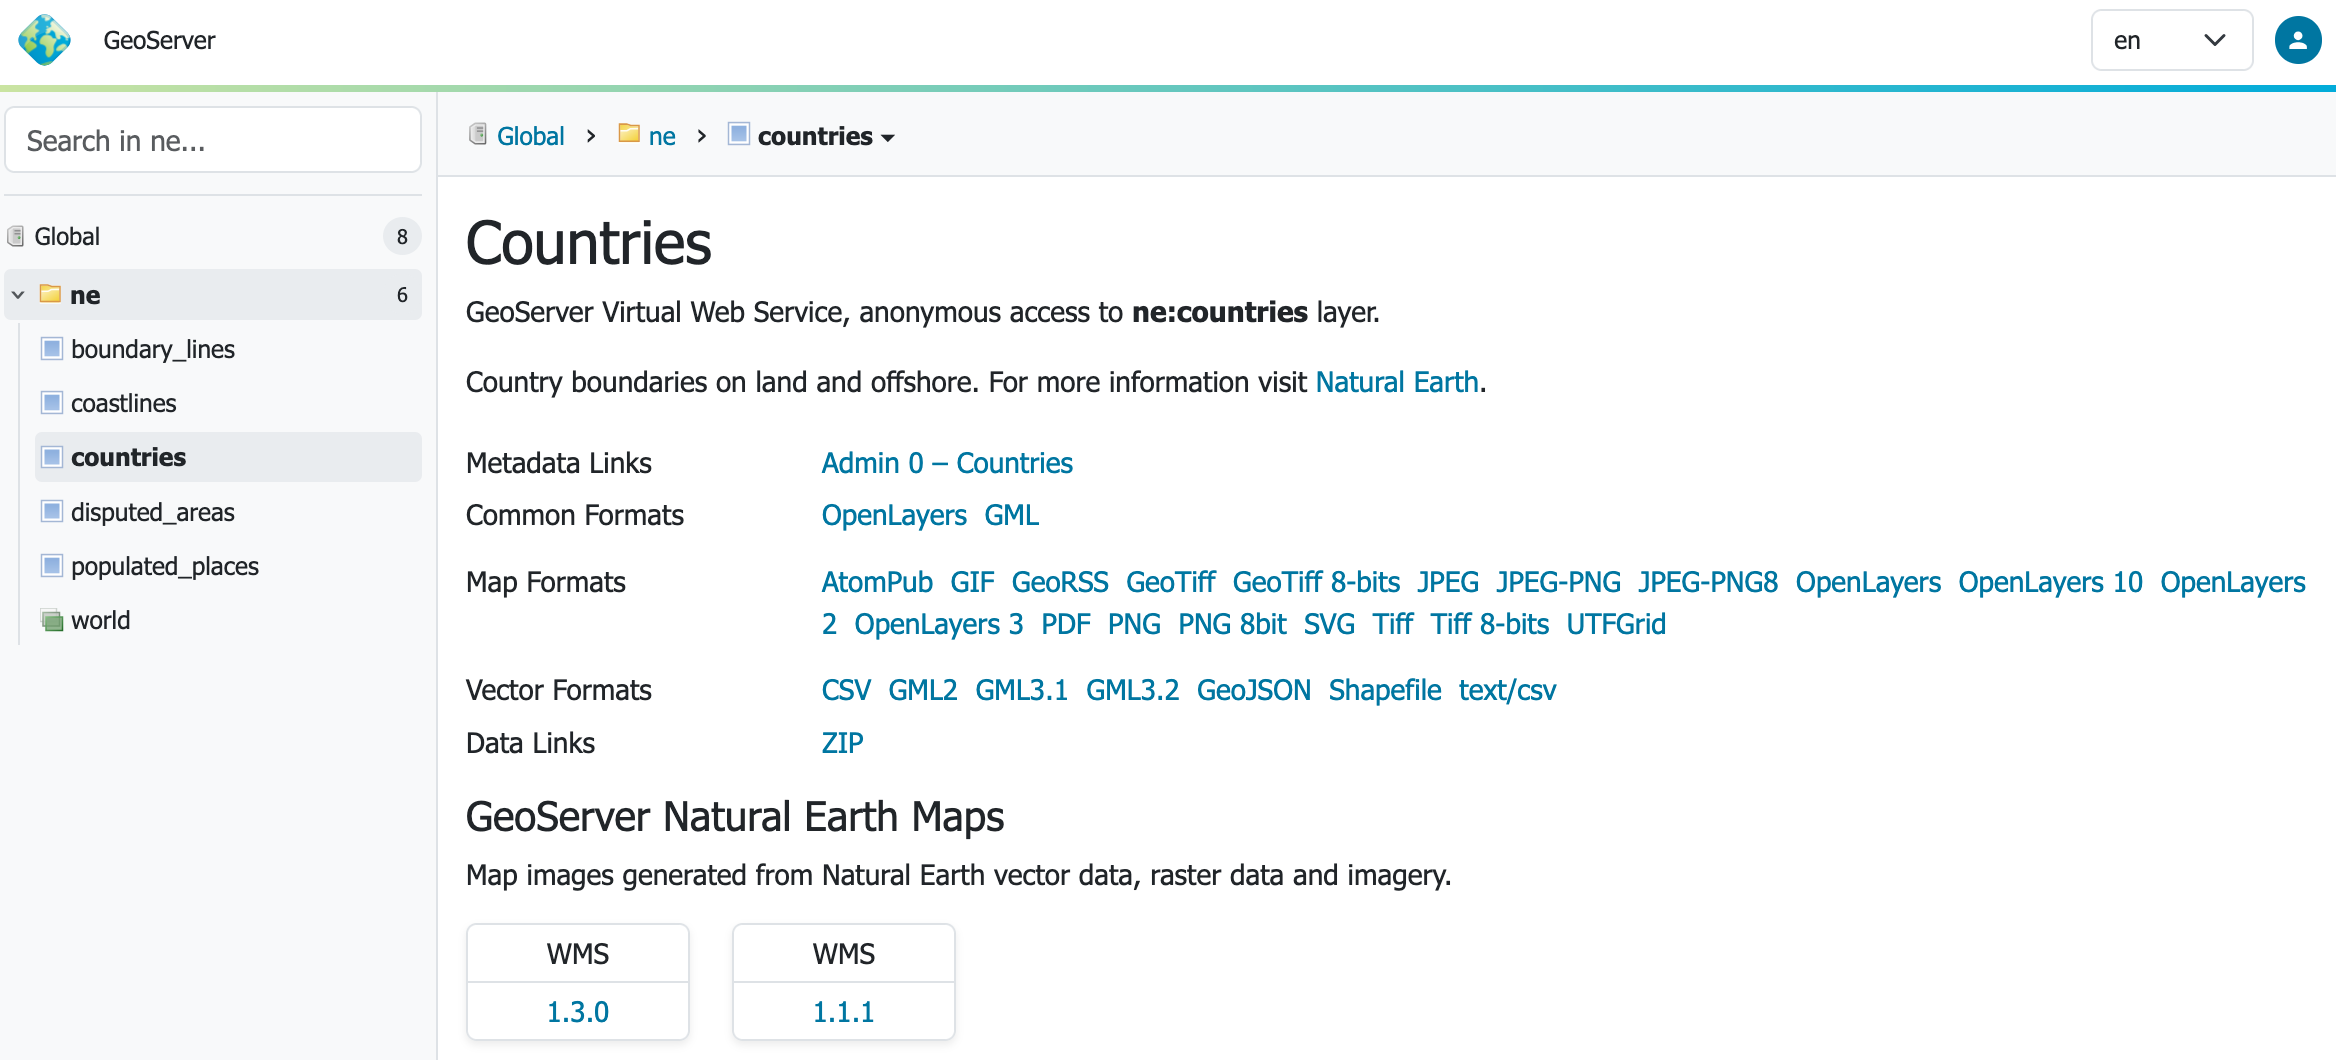2336x1060 pixels.
Task: Collapse the ne workspace tree
Action: (18, 295)
